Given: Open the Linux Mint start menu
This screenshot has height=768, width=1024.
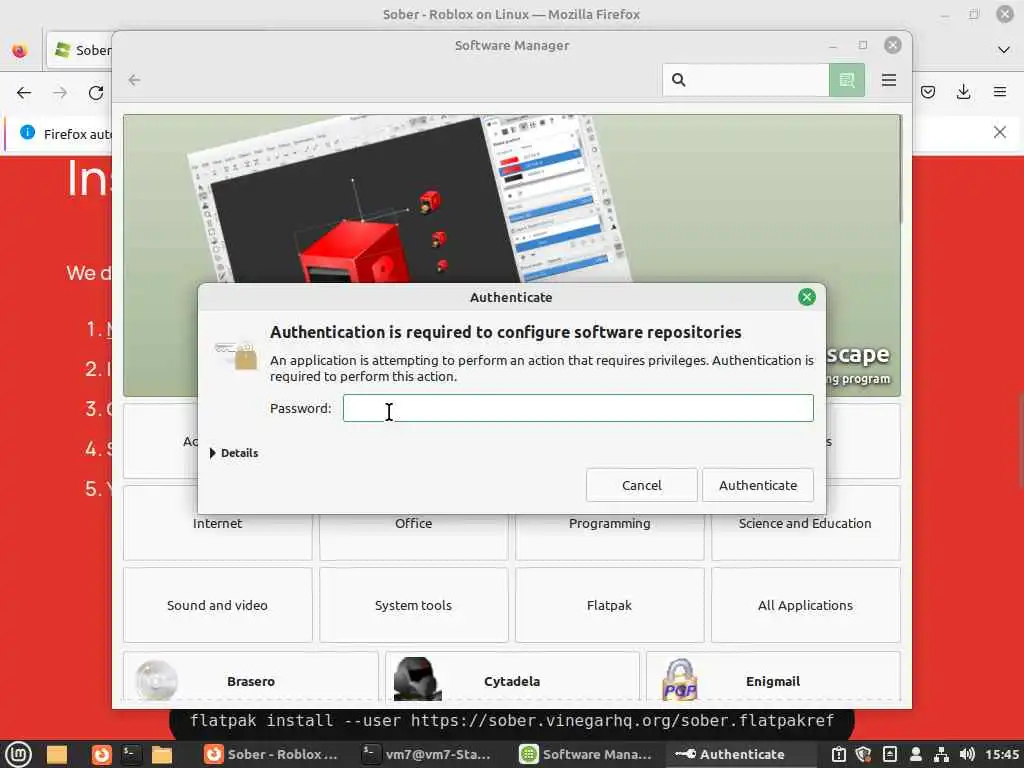Looking at the screenshot, I should tap(18, 754).
